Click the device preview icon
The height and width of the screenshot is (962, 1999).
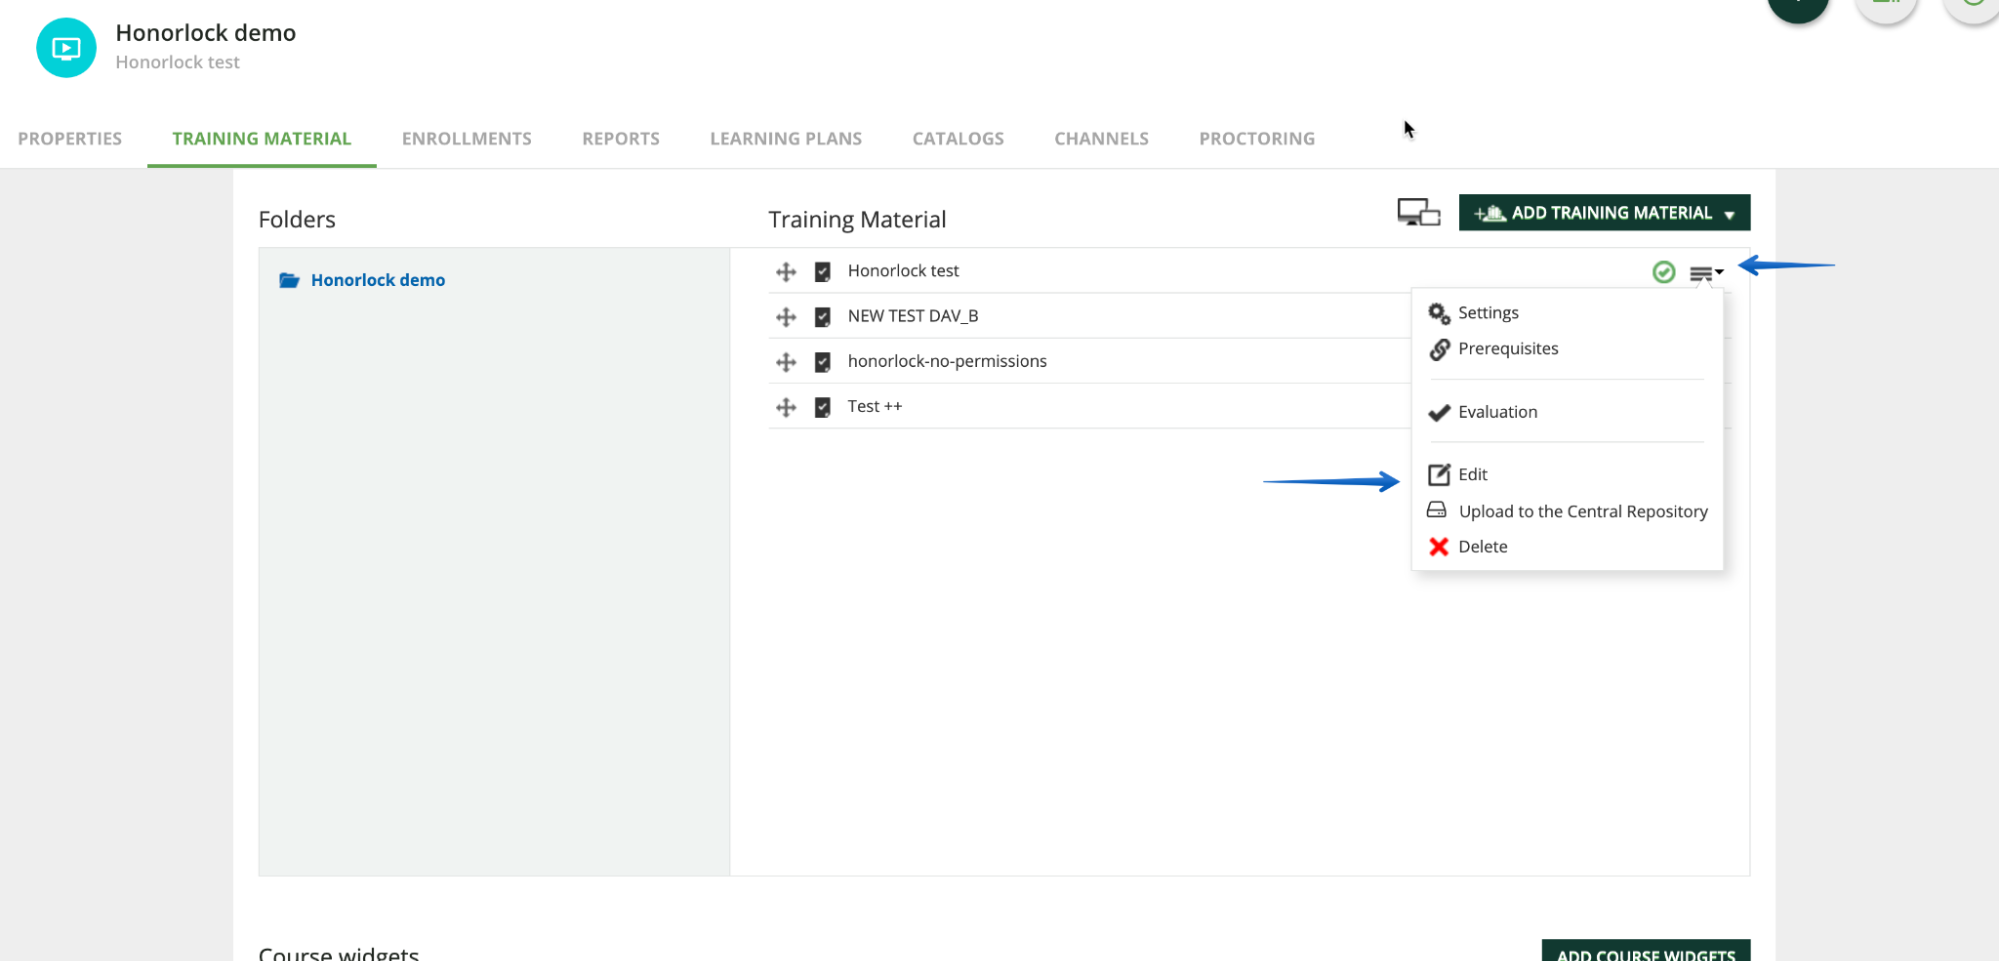[x=1418, y=213]
